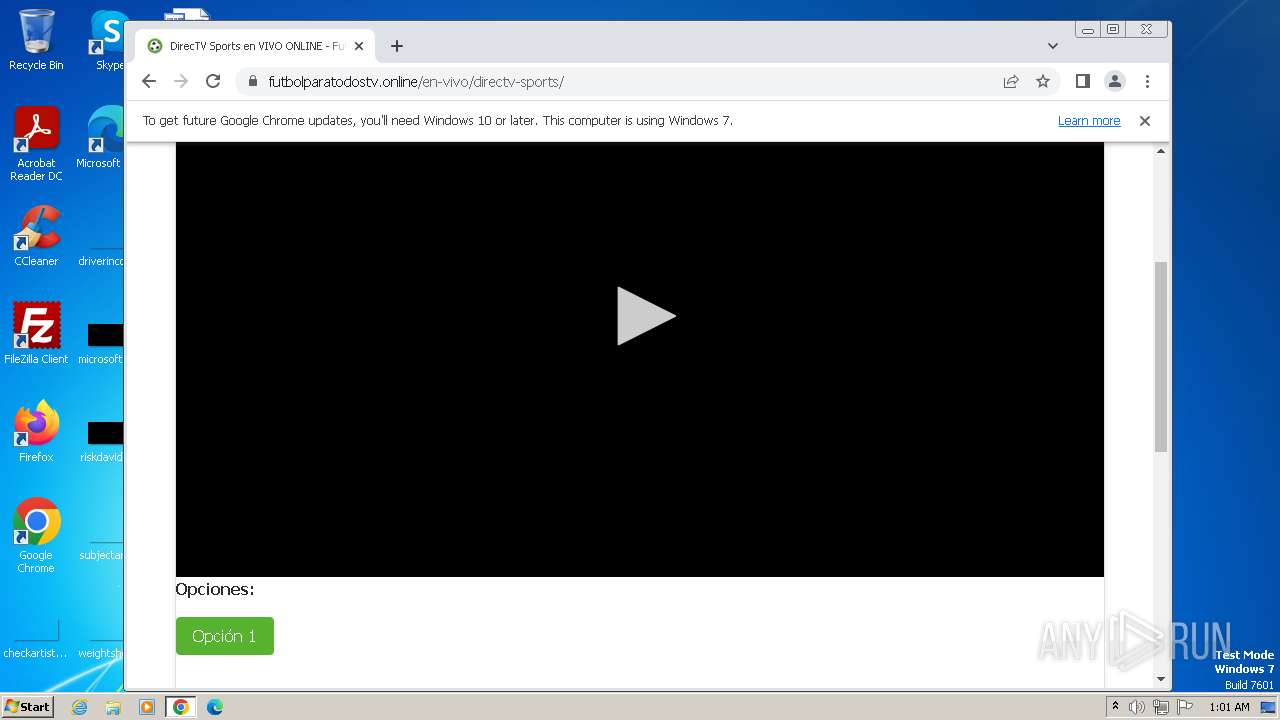Play the video with the center play button

tap(646, 316)
